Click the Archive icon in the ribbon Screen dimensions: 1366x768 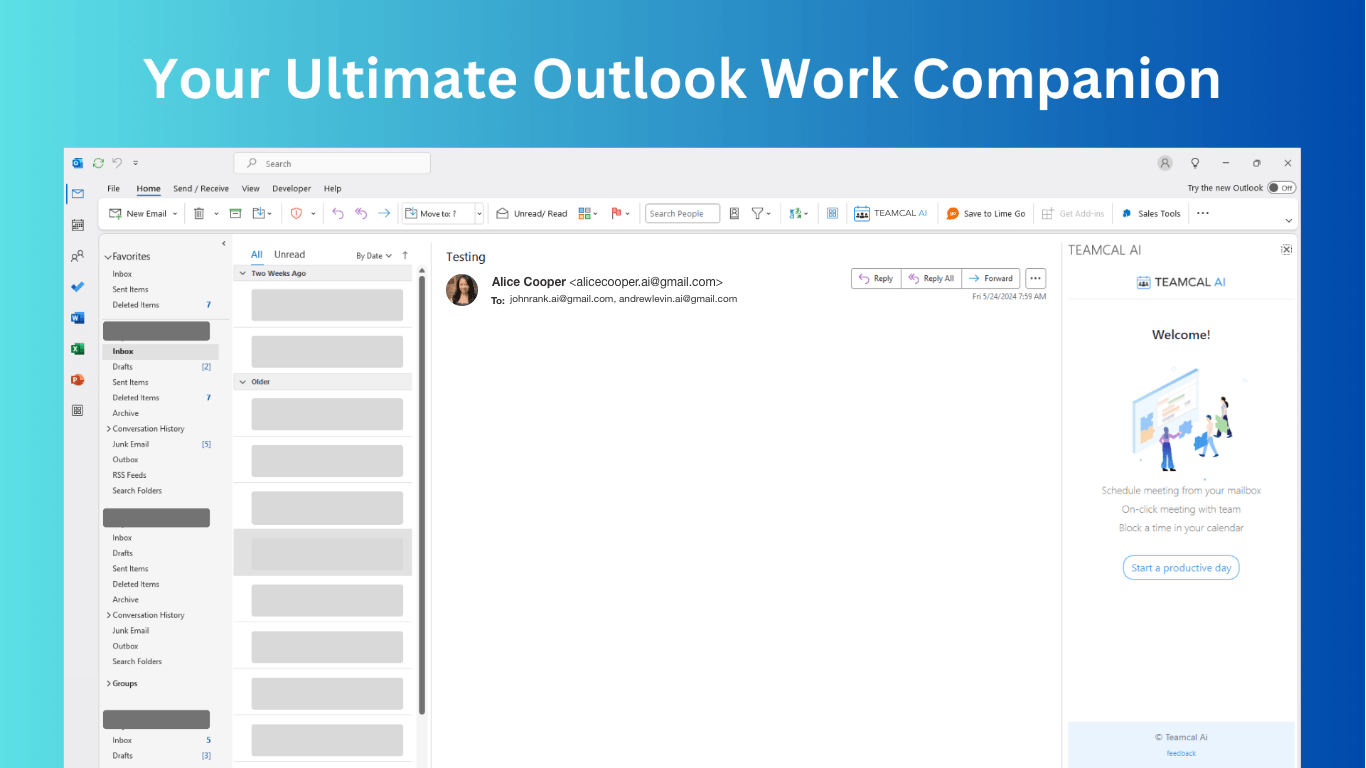[235, 213]
